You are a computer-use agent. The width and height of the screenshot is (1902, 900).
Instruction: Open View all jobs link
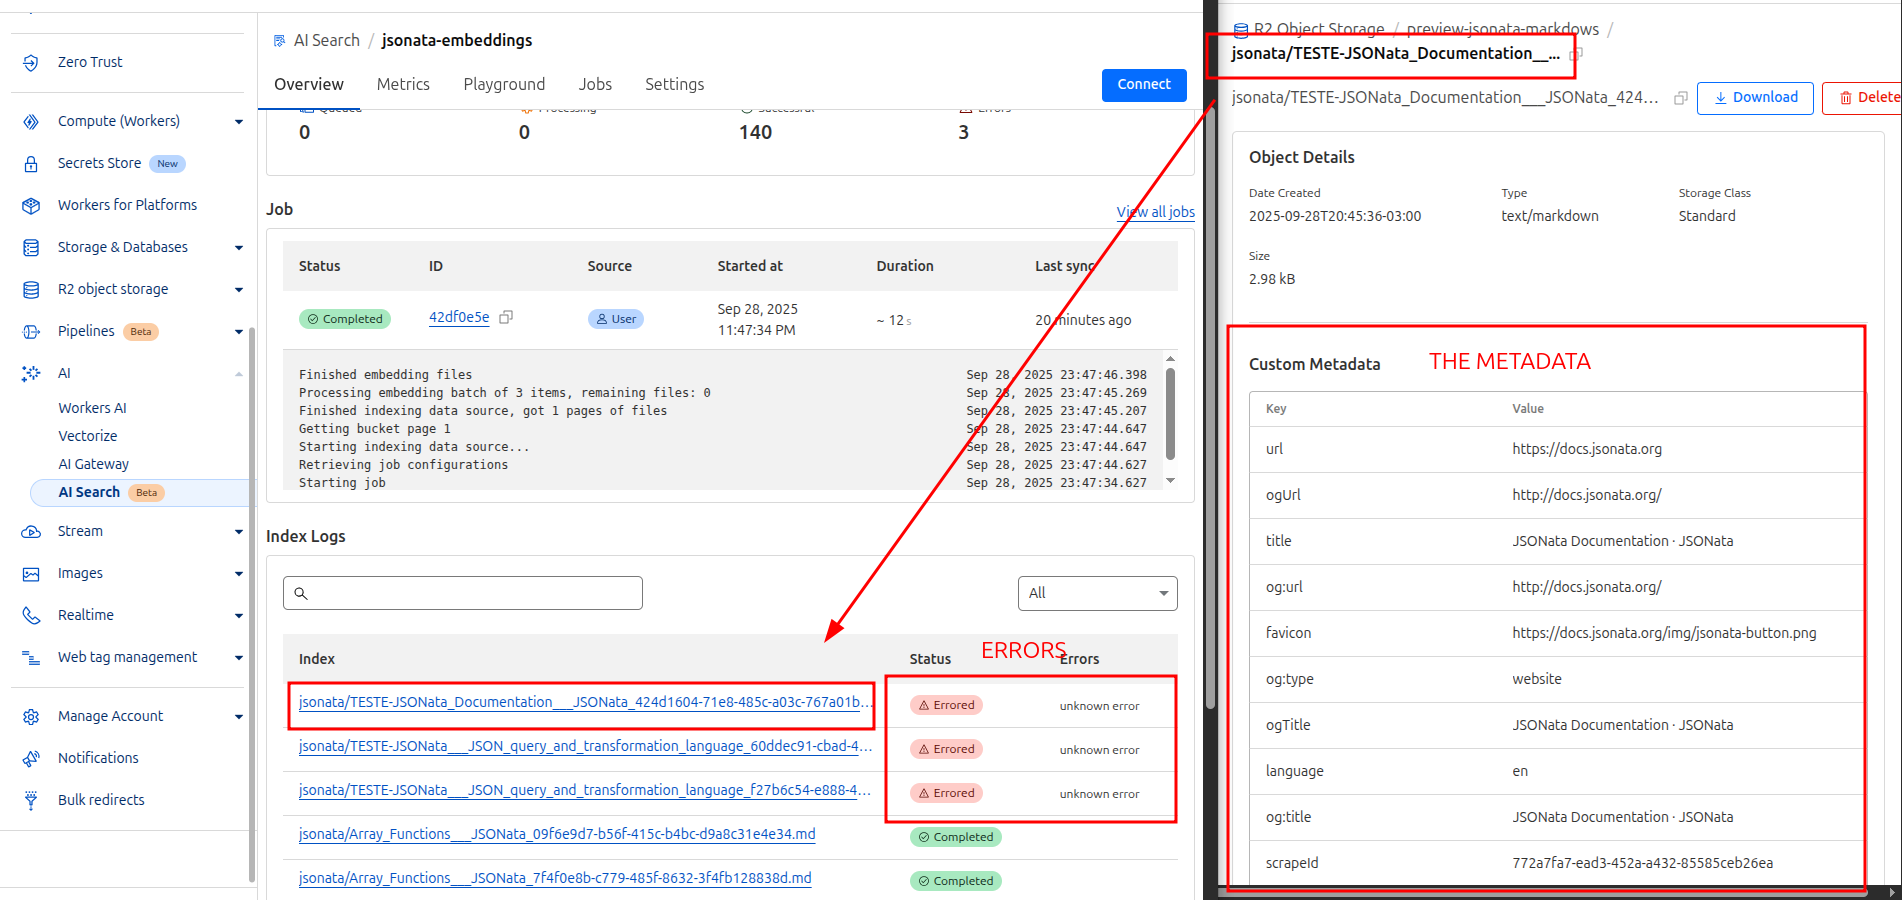point(1155,212)
